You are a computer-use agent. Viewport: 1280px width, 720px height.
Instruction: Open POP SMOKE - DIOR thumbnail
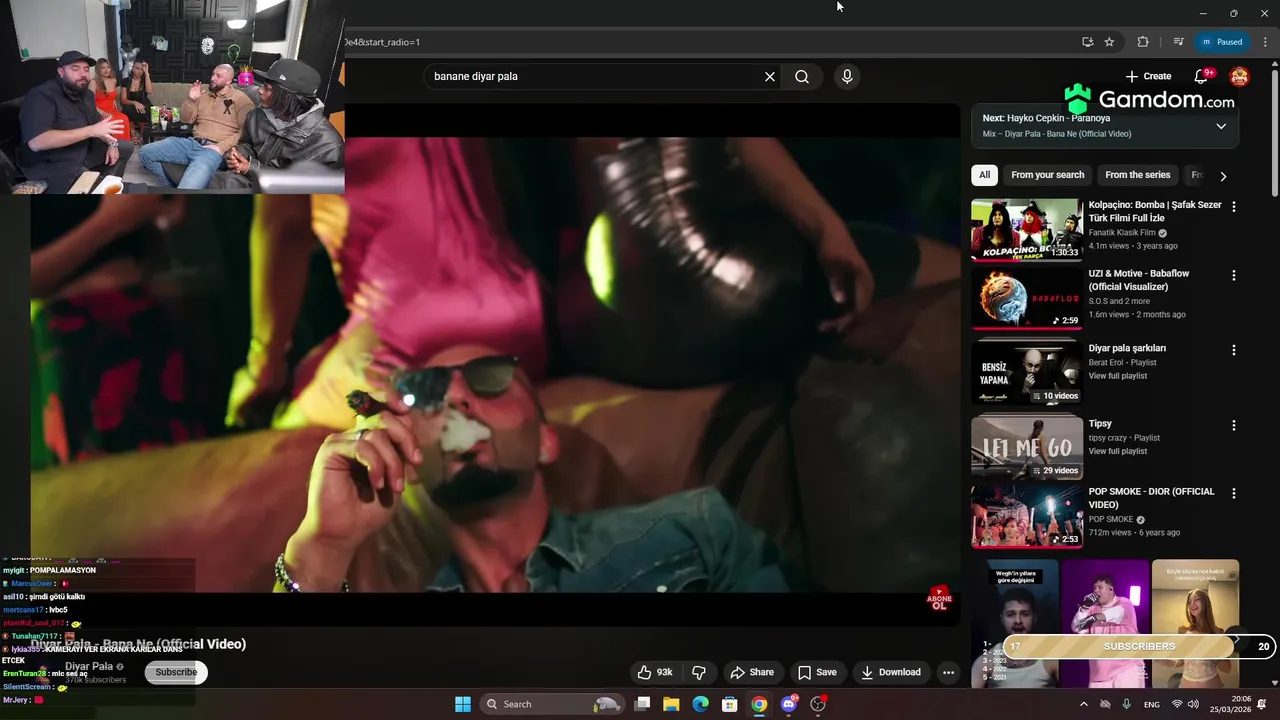pyautogui.click(x=1027, y=517)
